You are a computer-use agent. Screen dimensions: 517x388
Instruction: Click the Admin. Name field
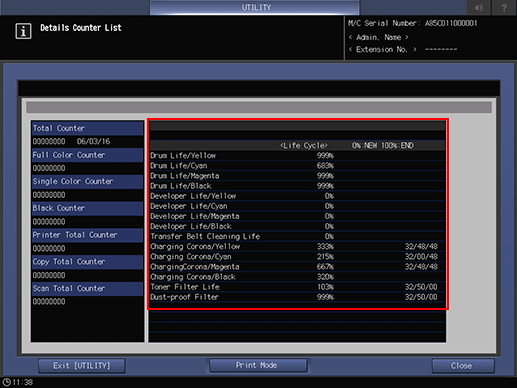379,37
